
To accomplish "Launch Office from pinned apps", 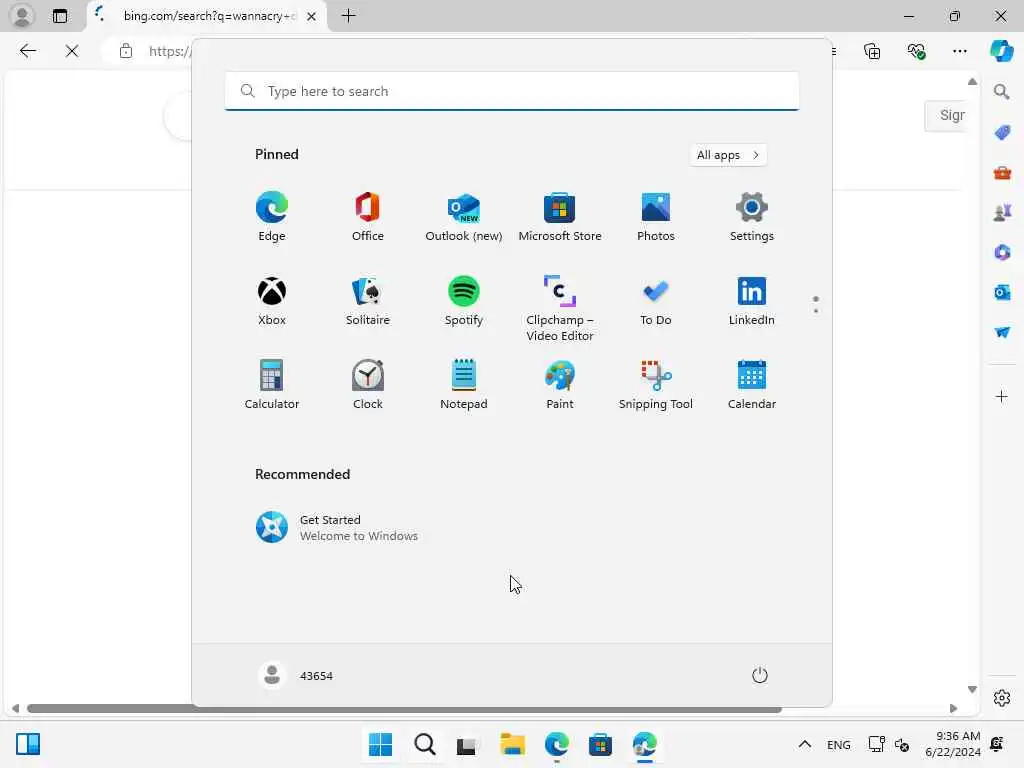I will click(368, 217).
